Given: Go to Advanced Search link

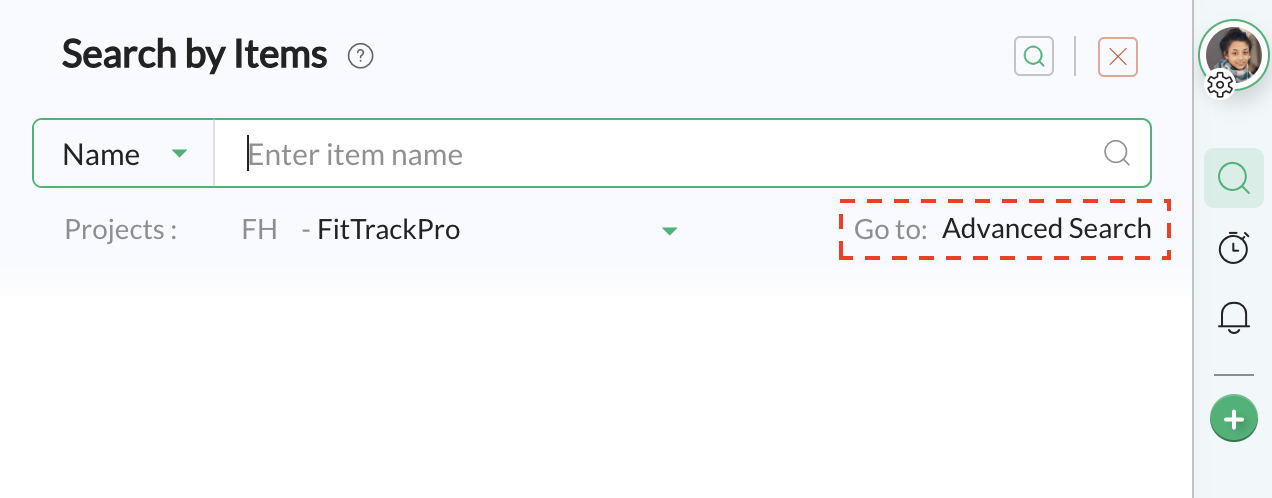Looking at the screenshot, I should pos(1047,229).
